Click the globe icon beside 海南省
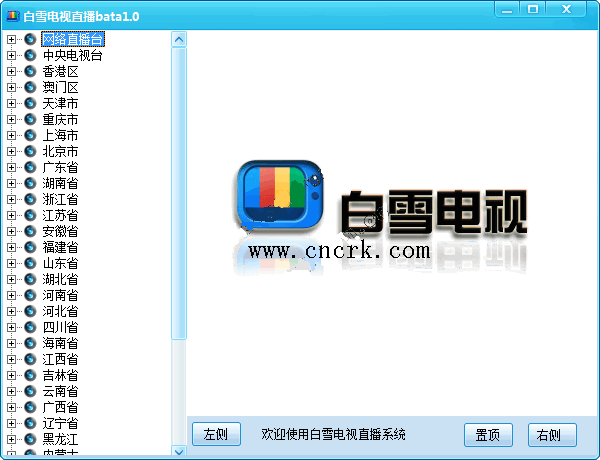 coord(30,343)
